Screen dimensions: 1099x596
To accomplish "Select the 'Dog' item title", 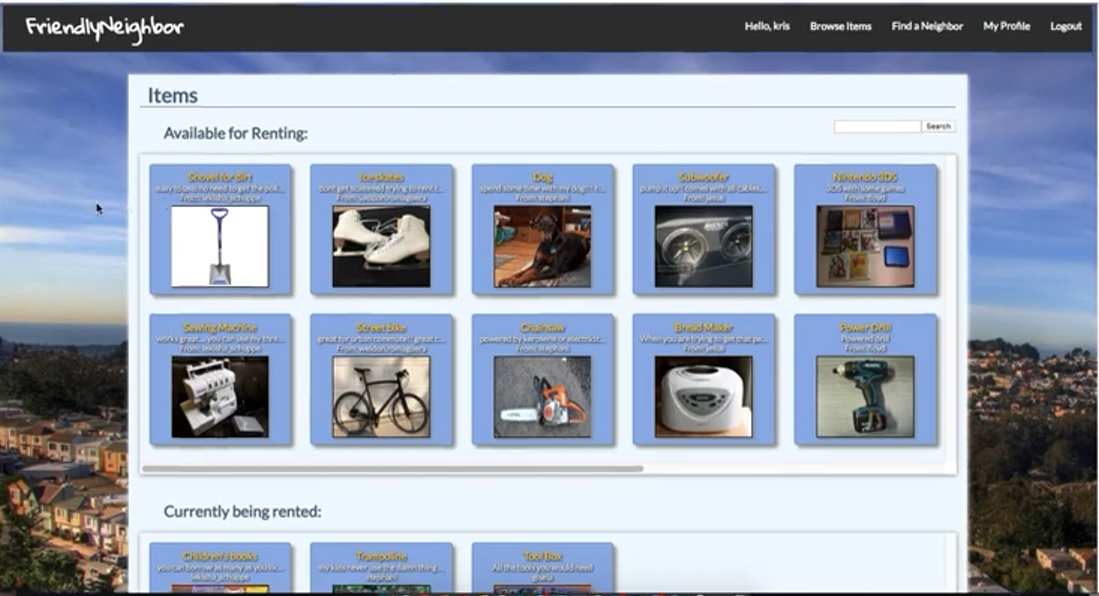I will [x=542, y=177].
